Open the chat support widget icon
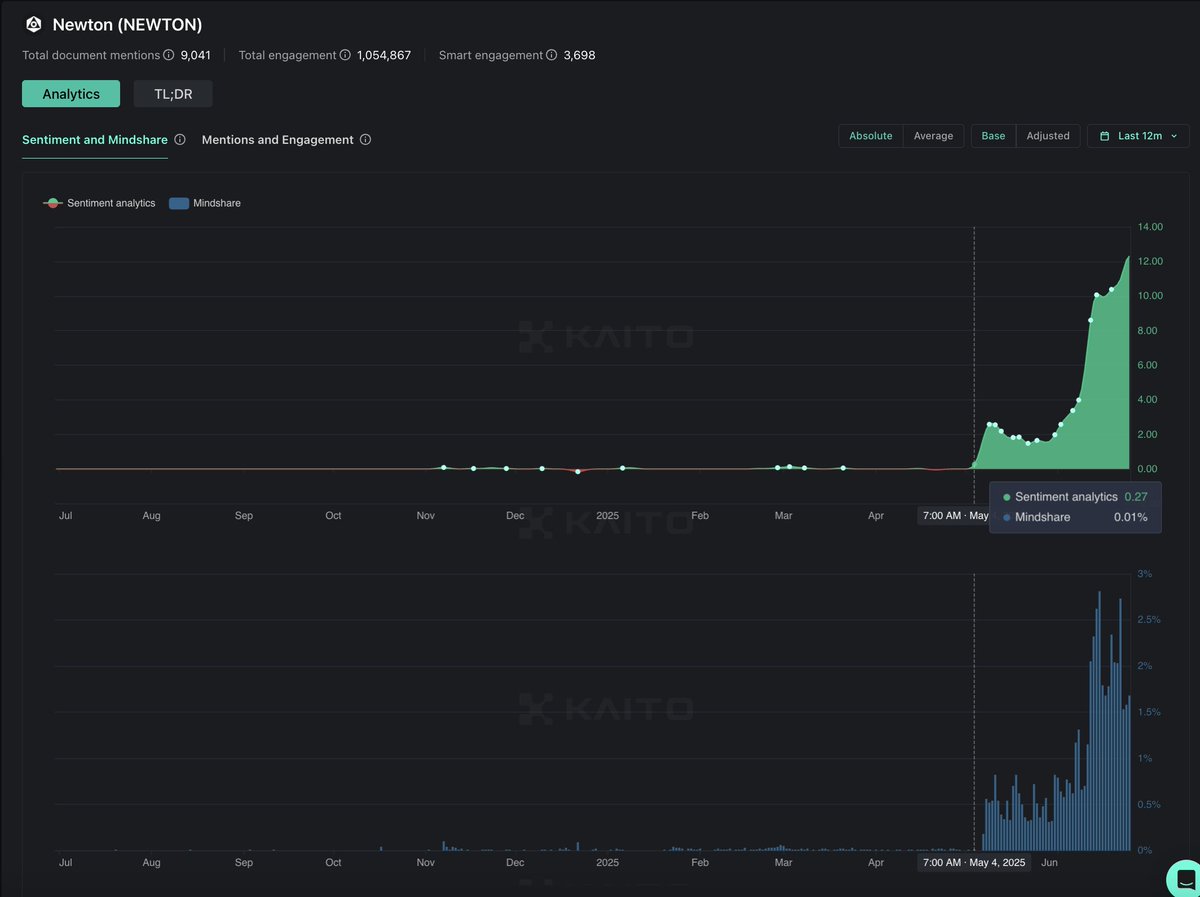The height and width of the screenshot is (897, 1200). pyautogui.click(x=1185, y=878)
